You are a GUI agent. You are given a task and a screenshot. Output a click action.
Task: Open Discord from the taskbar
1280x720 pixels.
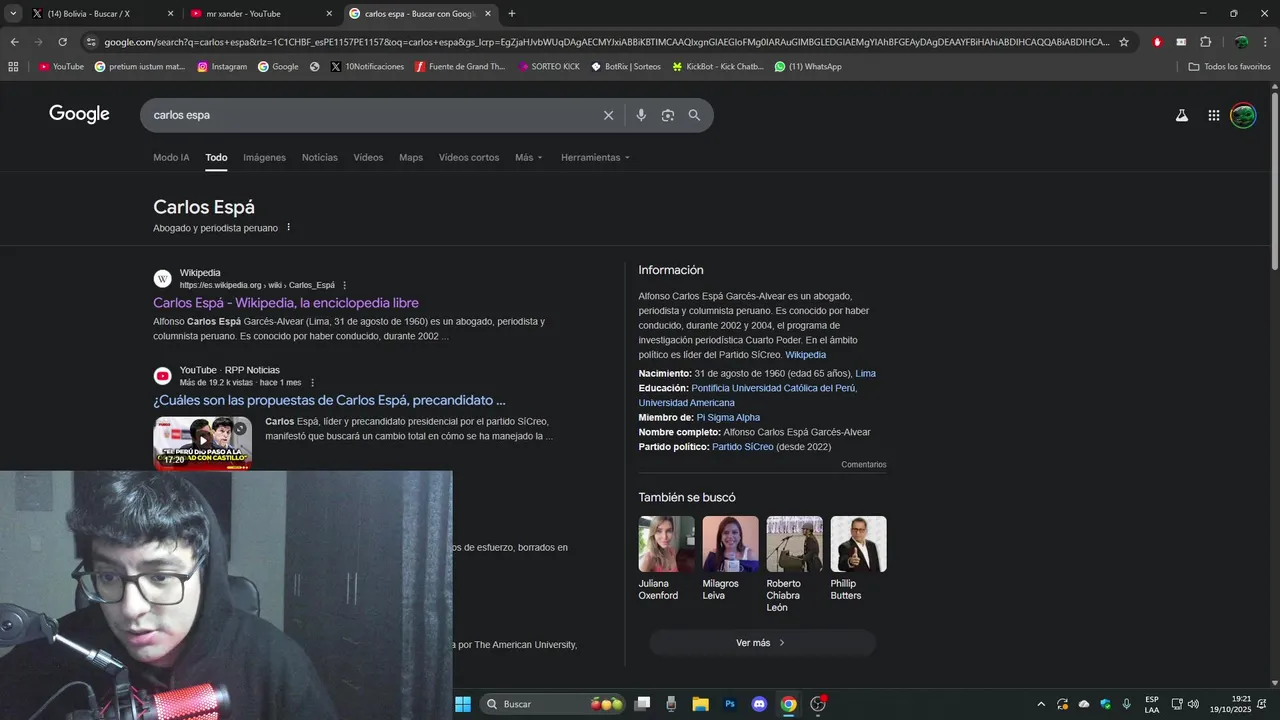(x=759, y=704)
